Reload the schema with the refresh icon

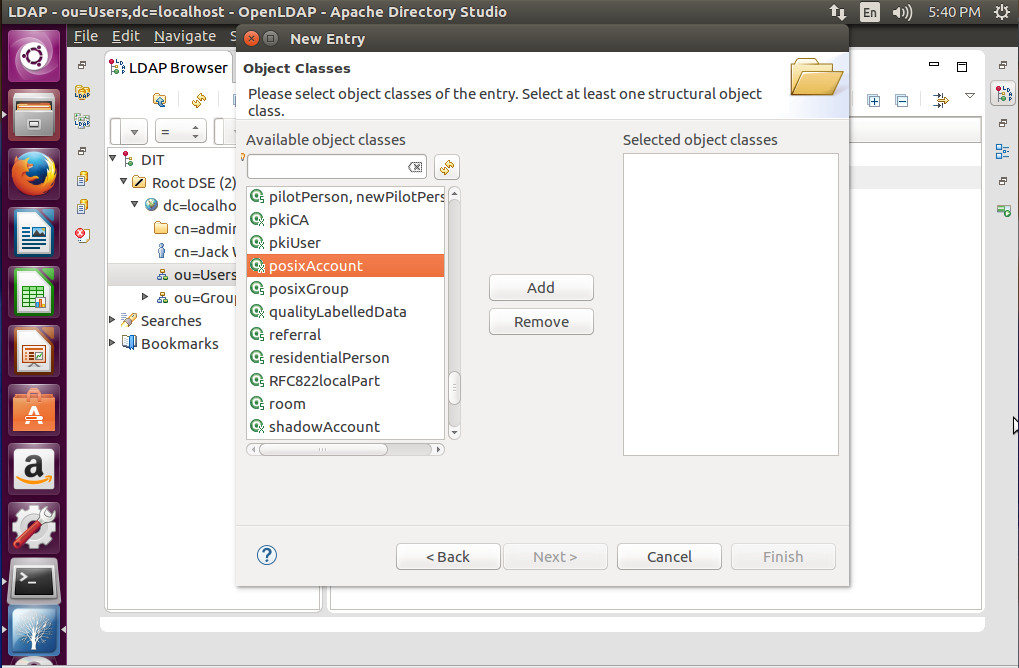pos(446,167)
